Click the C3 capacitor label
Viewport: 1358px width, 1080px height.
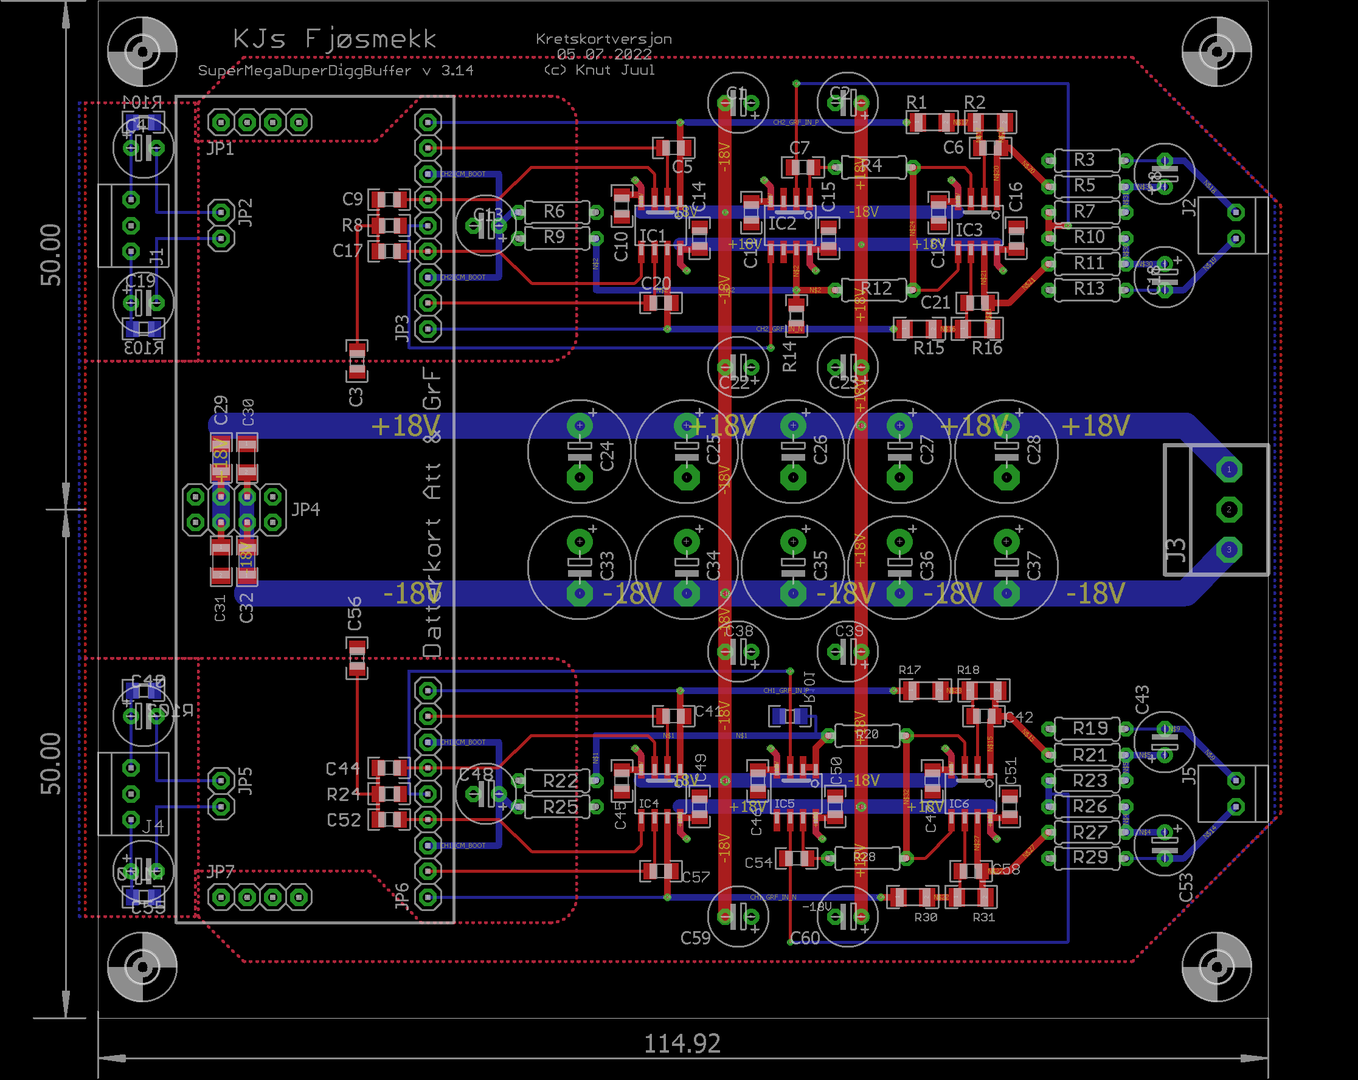pos(356,397)
